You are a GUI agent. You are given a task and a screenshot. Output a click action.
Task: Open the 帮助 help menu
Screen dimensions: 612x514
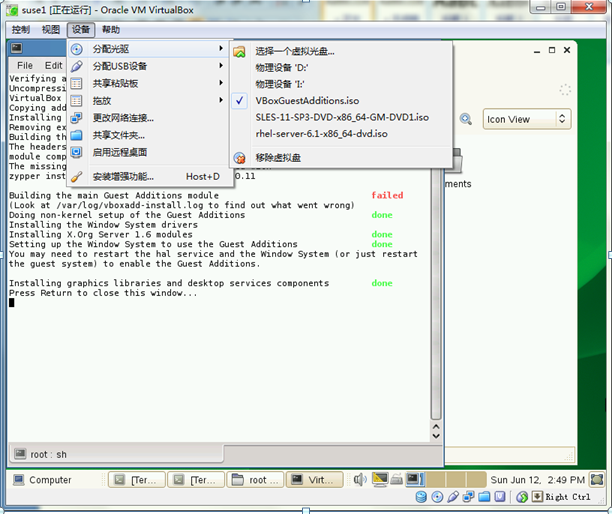coord(111,30)
